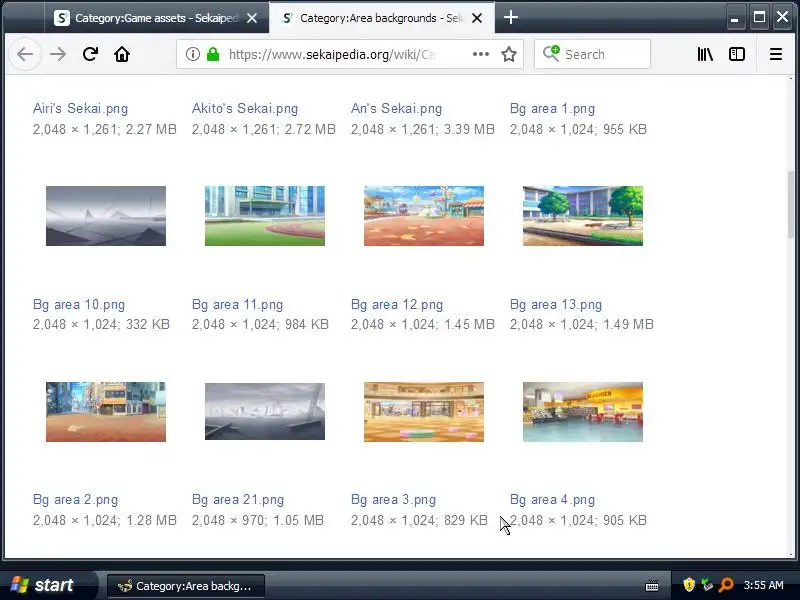800x600 pixels.
Task: Open the on-screen keyboard tray icon
Action: (652, 585)
